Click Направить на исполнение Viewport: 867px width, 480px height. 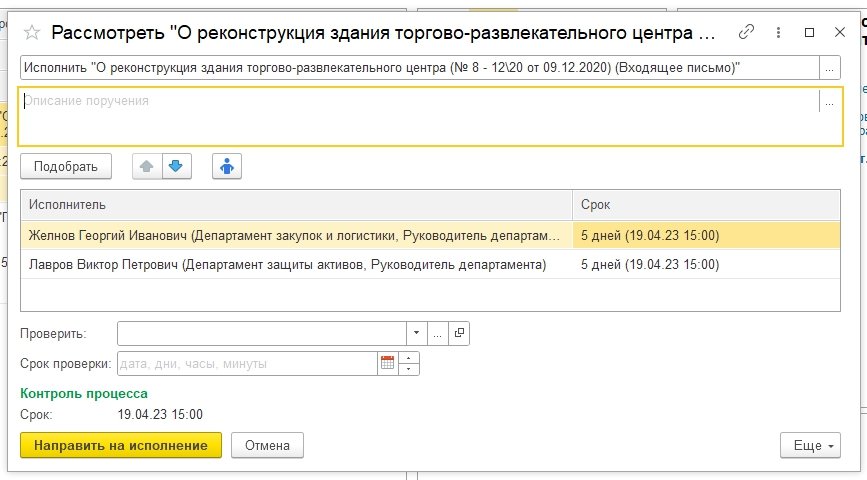coord(121,446)
